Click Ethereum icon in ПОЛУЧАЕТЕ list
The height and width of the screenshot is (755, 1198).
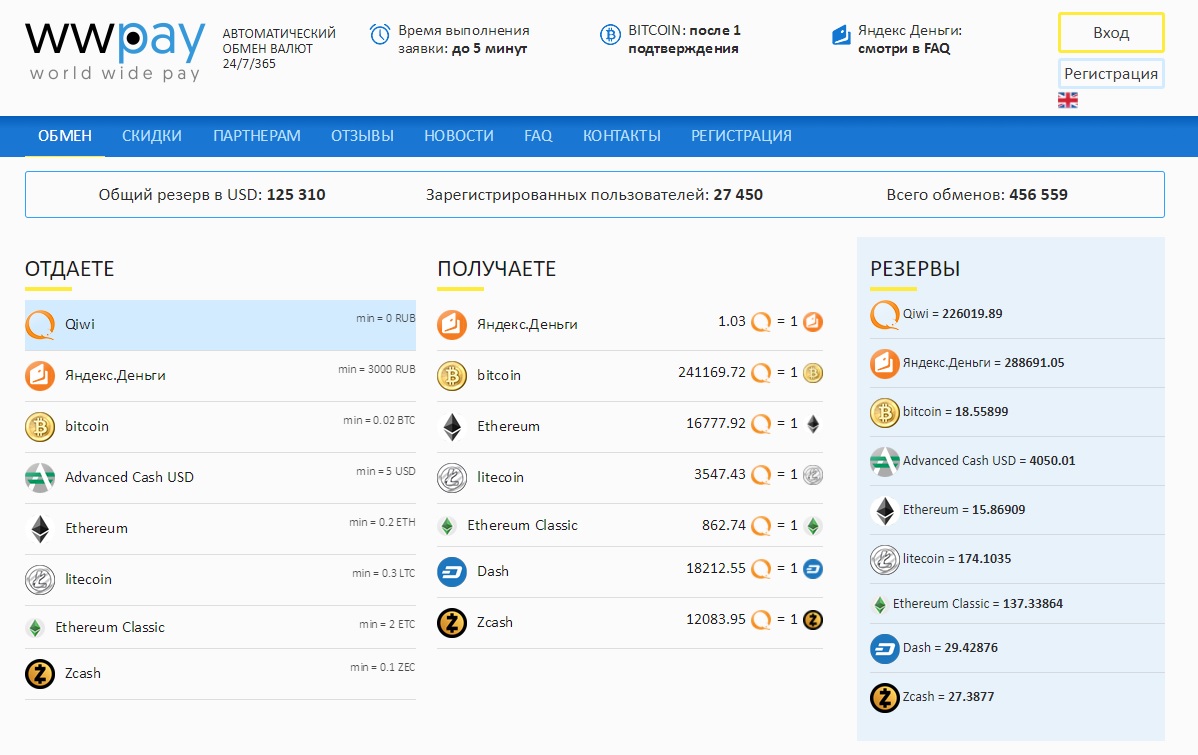[x=452, y=427]
